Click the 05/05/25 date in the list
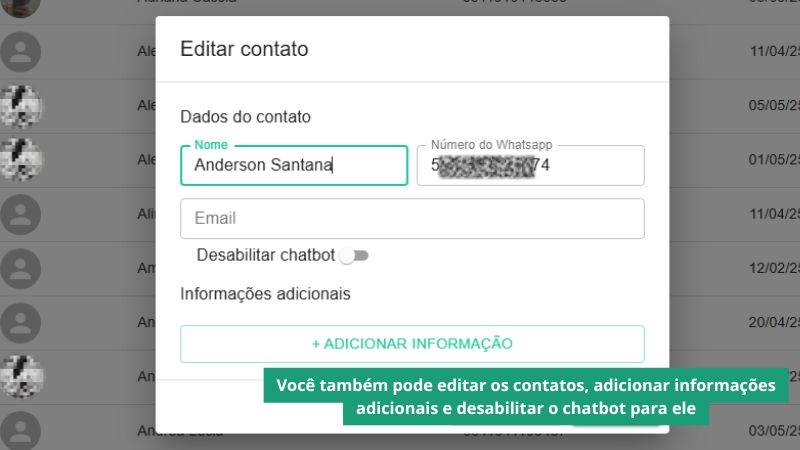The height and width of the screenshot is (450, 800). click(x=774, y=105)
